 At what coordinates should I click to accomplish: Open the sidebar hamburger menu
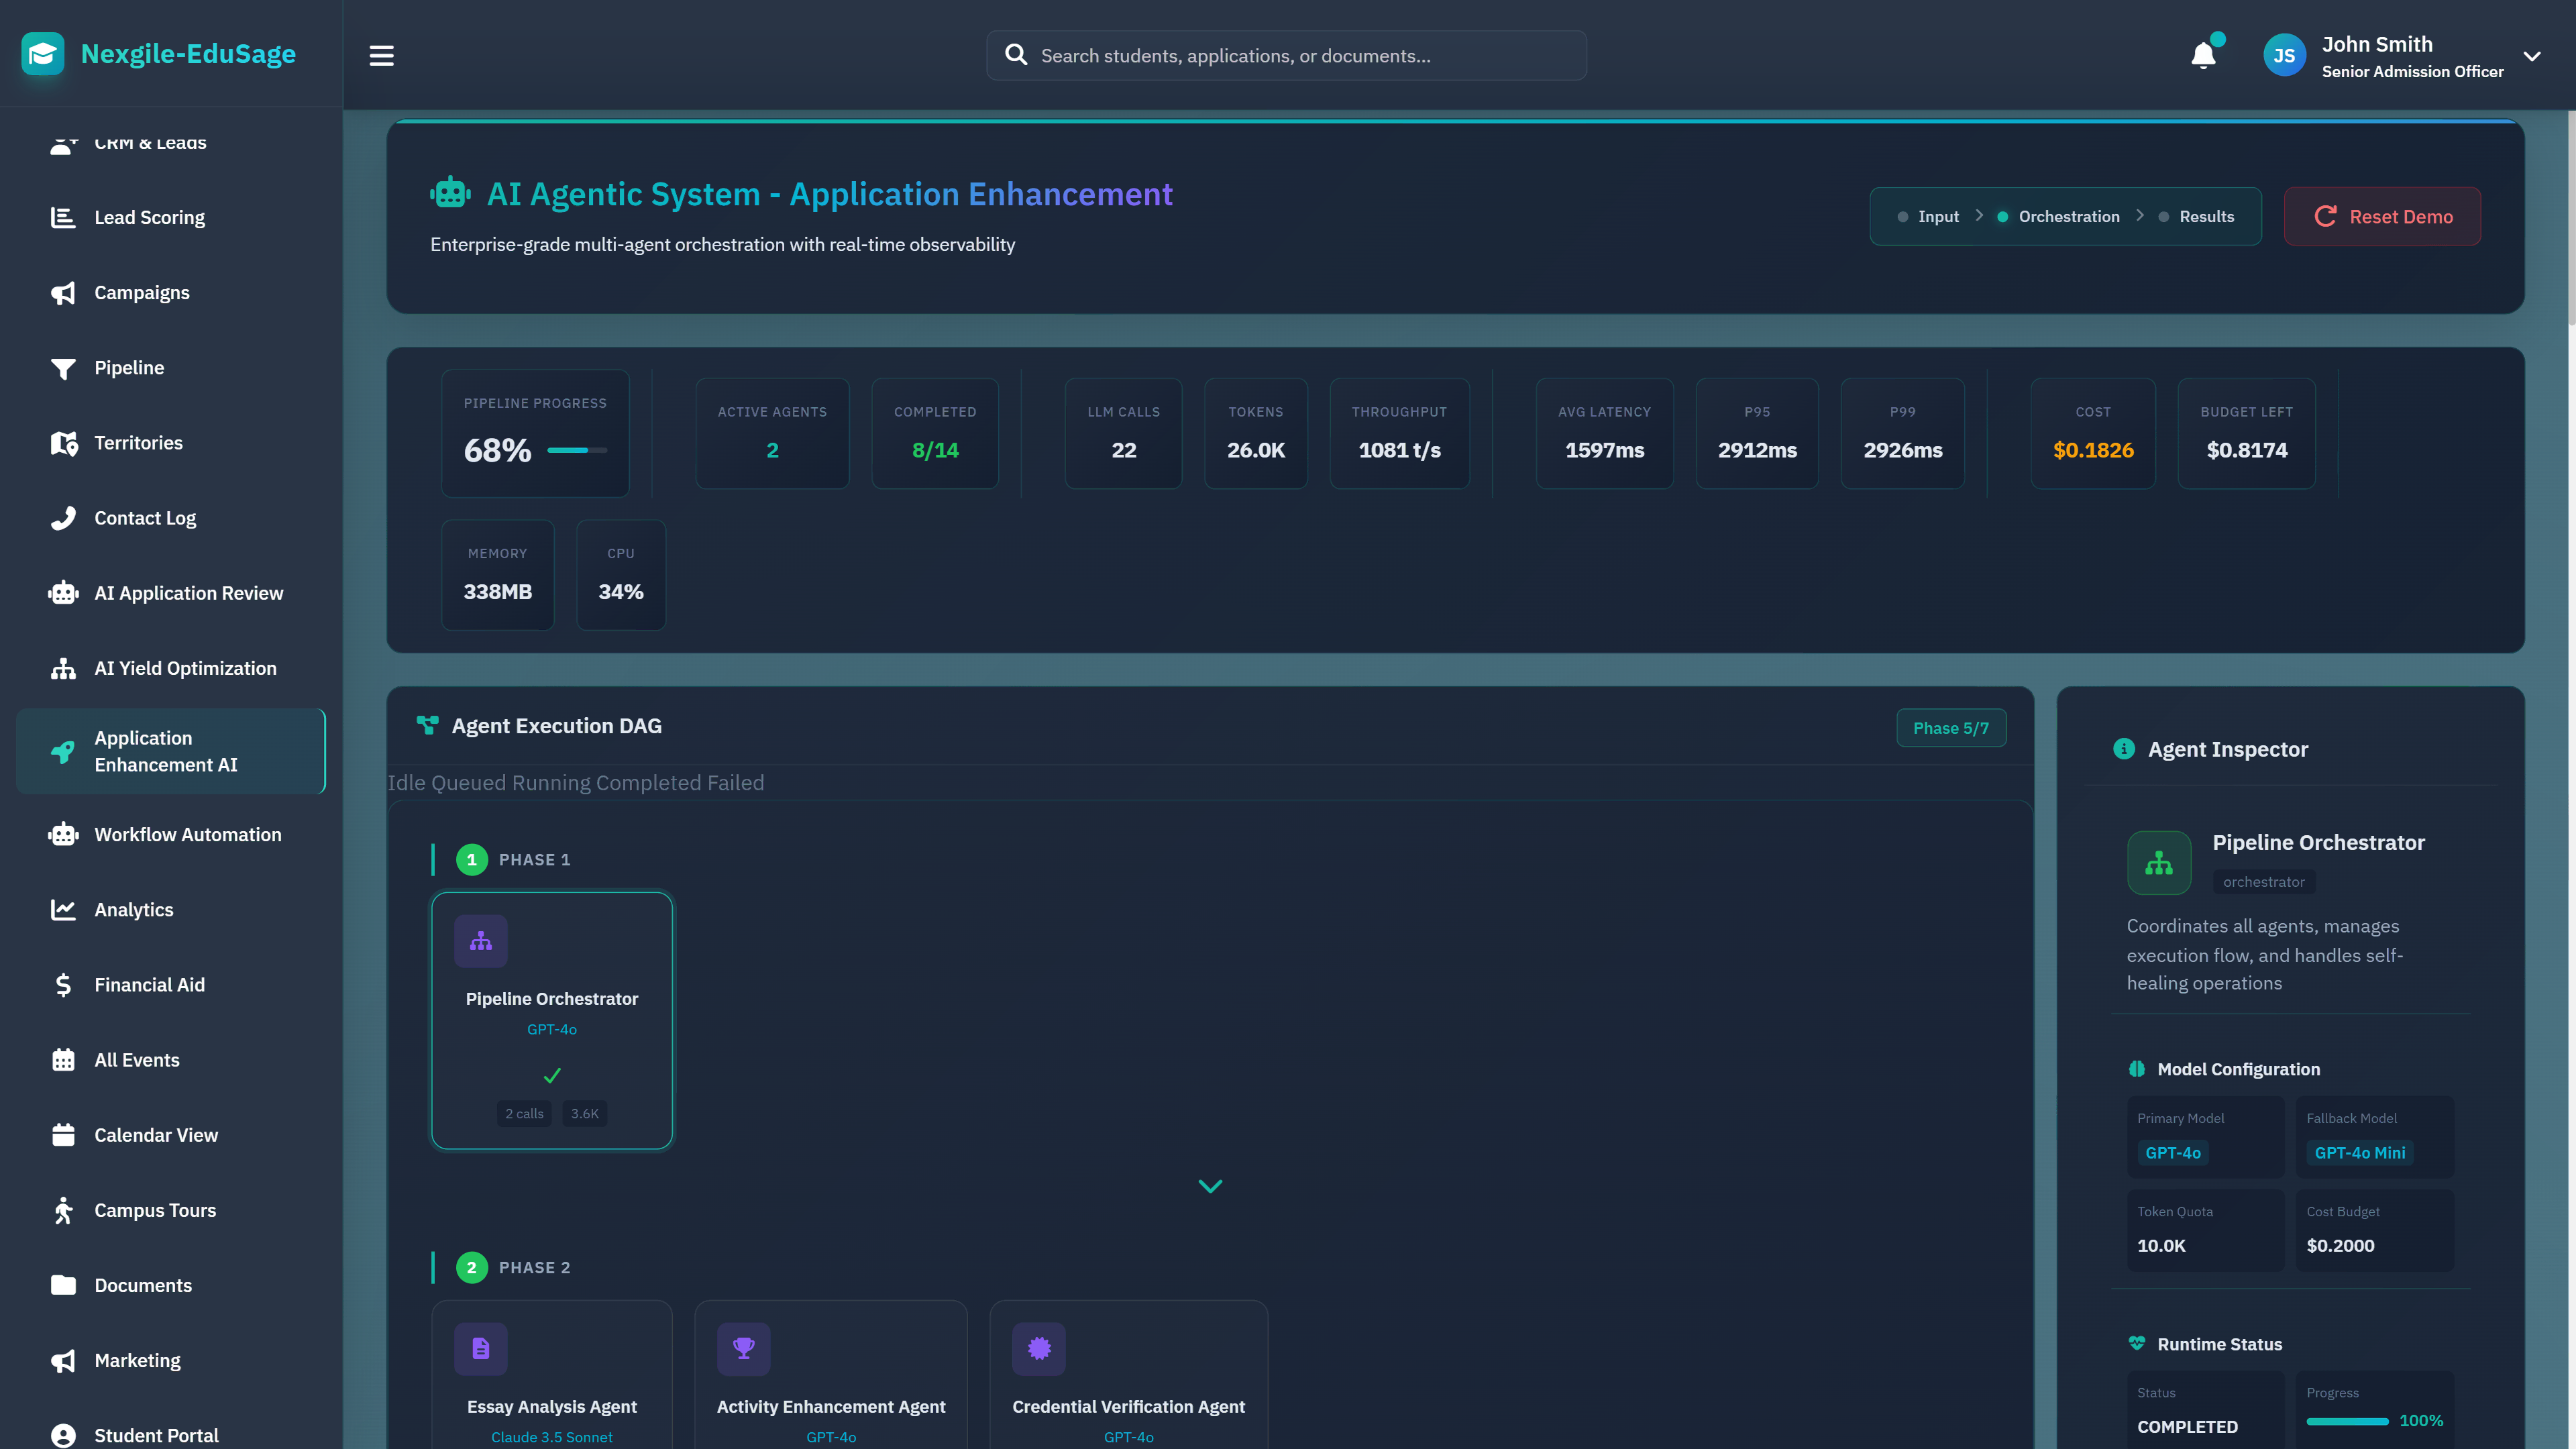[381, 55]
